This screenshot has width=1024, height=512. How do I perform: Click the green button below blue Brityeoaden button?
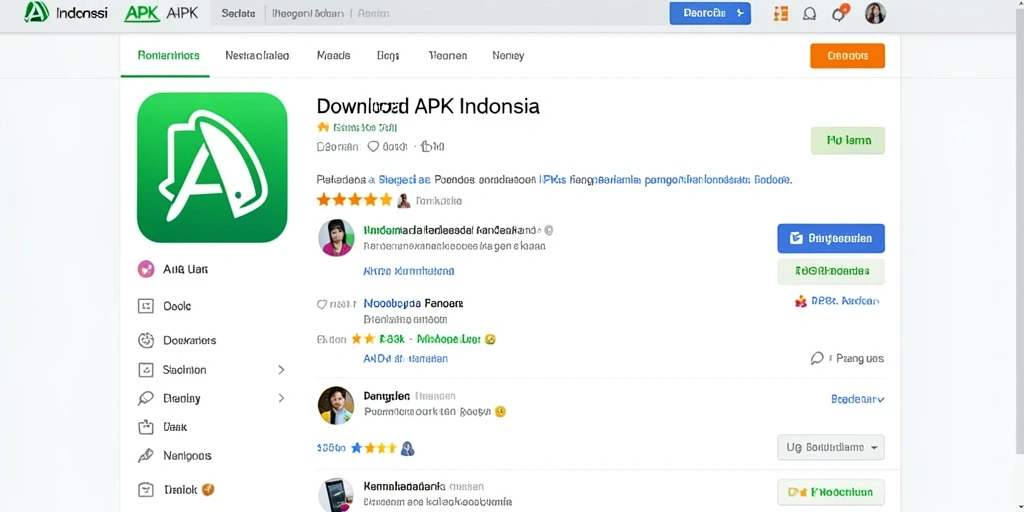coord(831,271)
